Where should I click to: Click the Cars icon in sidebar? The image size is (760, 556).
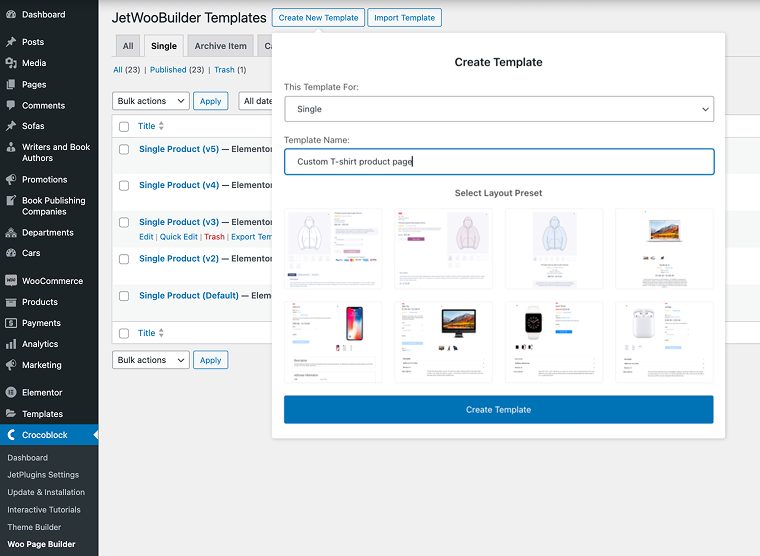tap(11, 253)
